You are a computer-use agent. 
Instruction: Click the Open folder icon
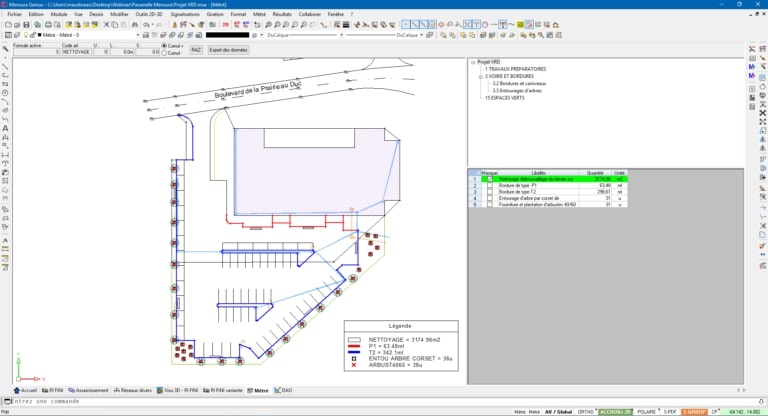(15, 24)
